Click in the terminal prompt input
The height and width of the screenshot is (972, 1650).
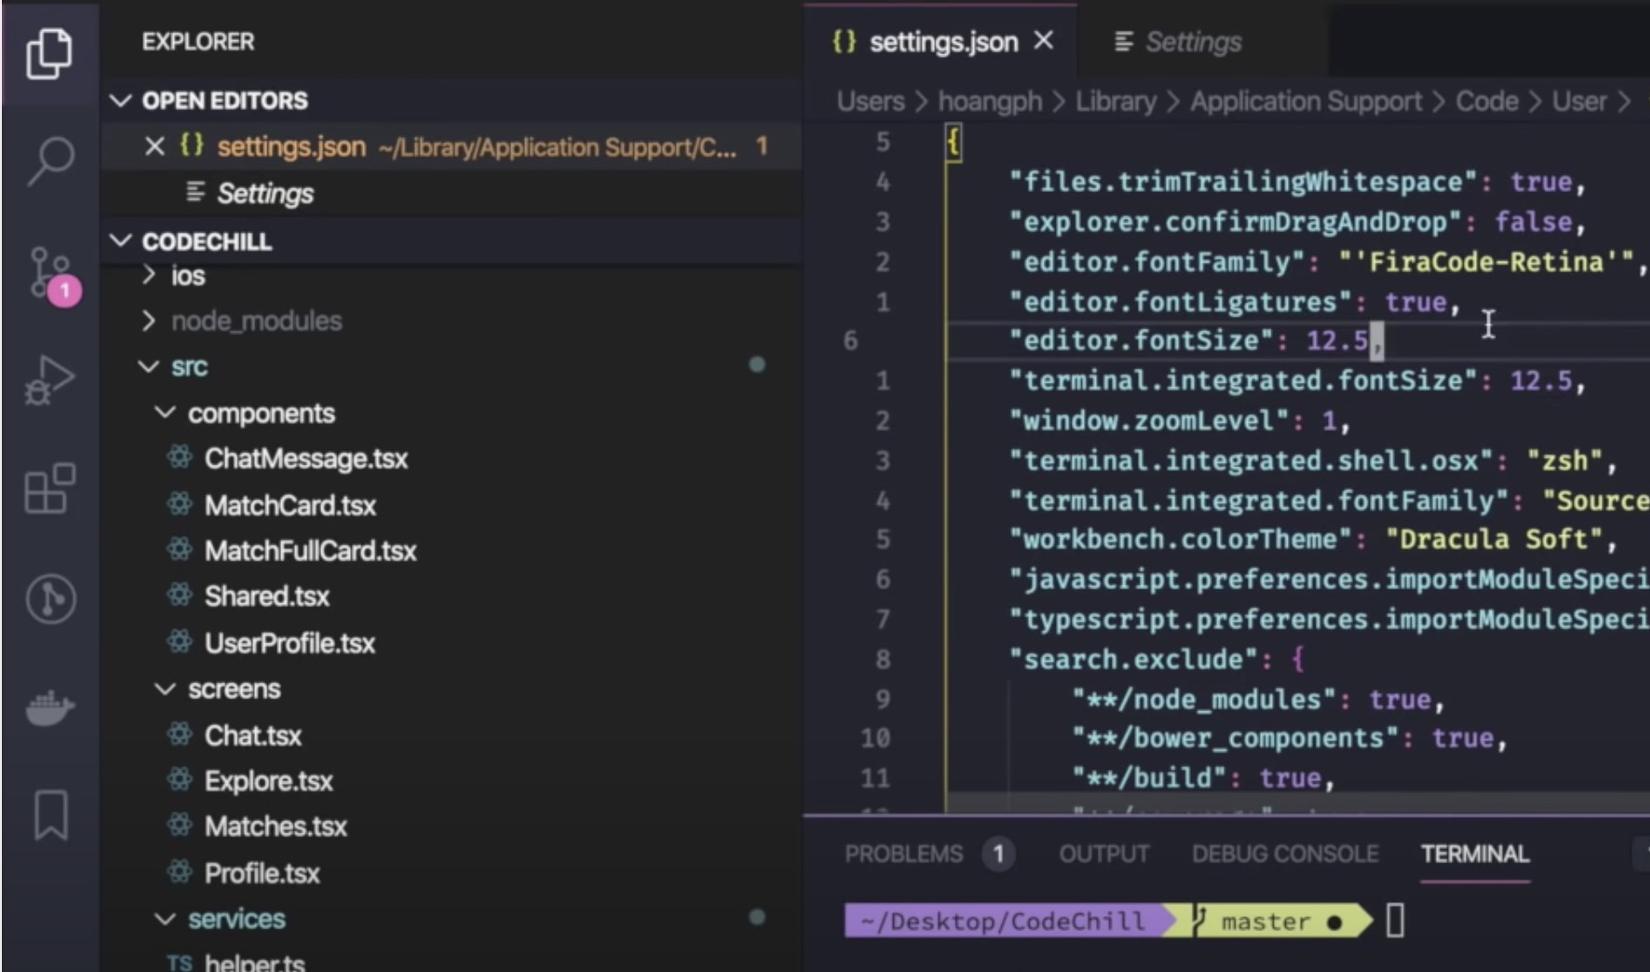click(x=1395, y=920)
